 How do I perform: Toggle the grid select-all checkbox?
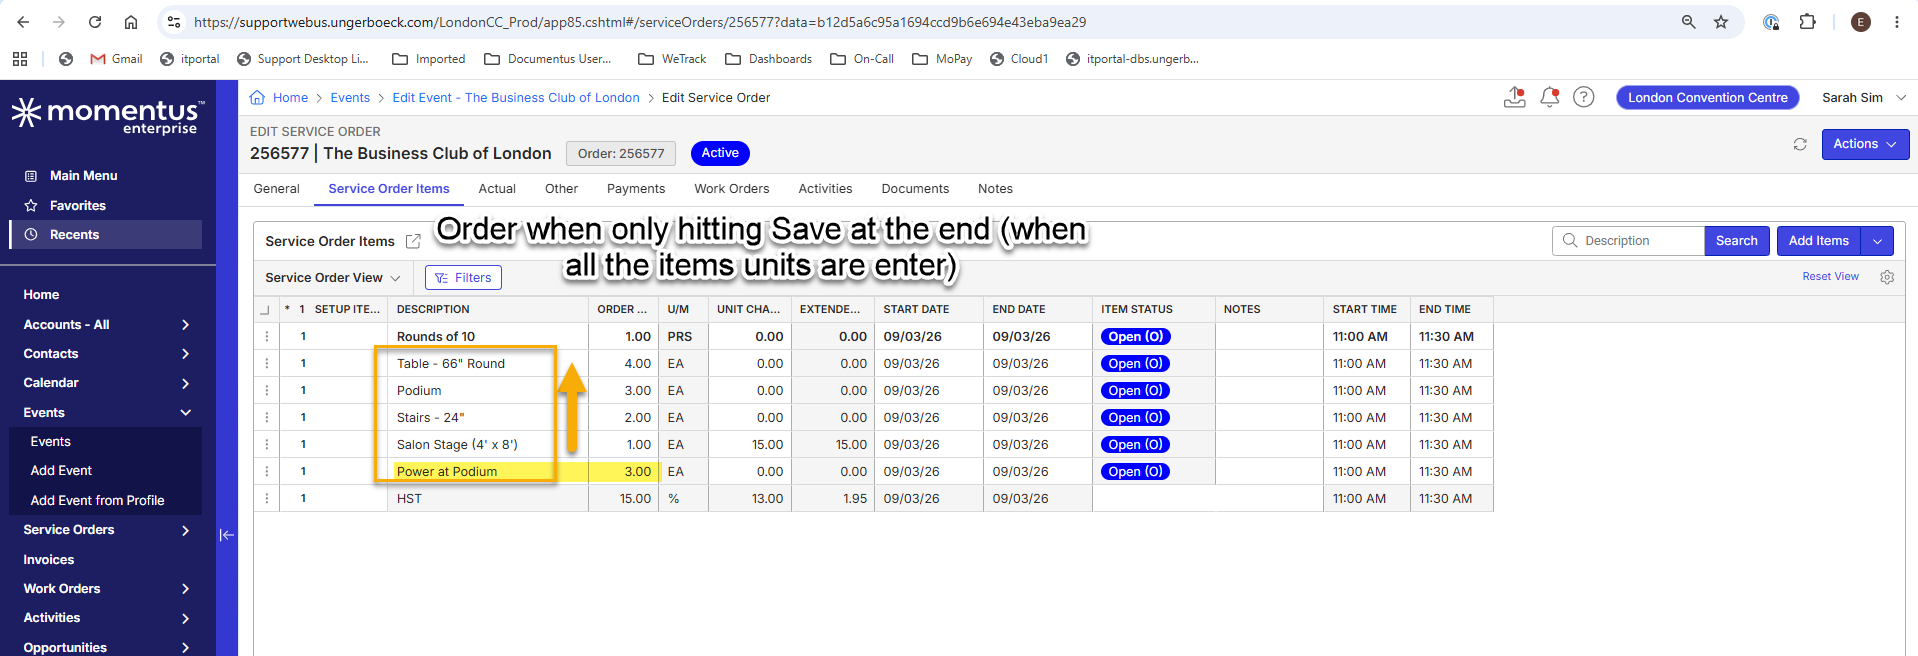[x=265, y=310]
